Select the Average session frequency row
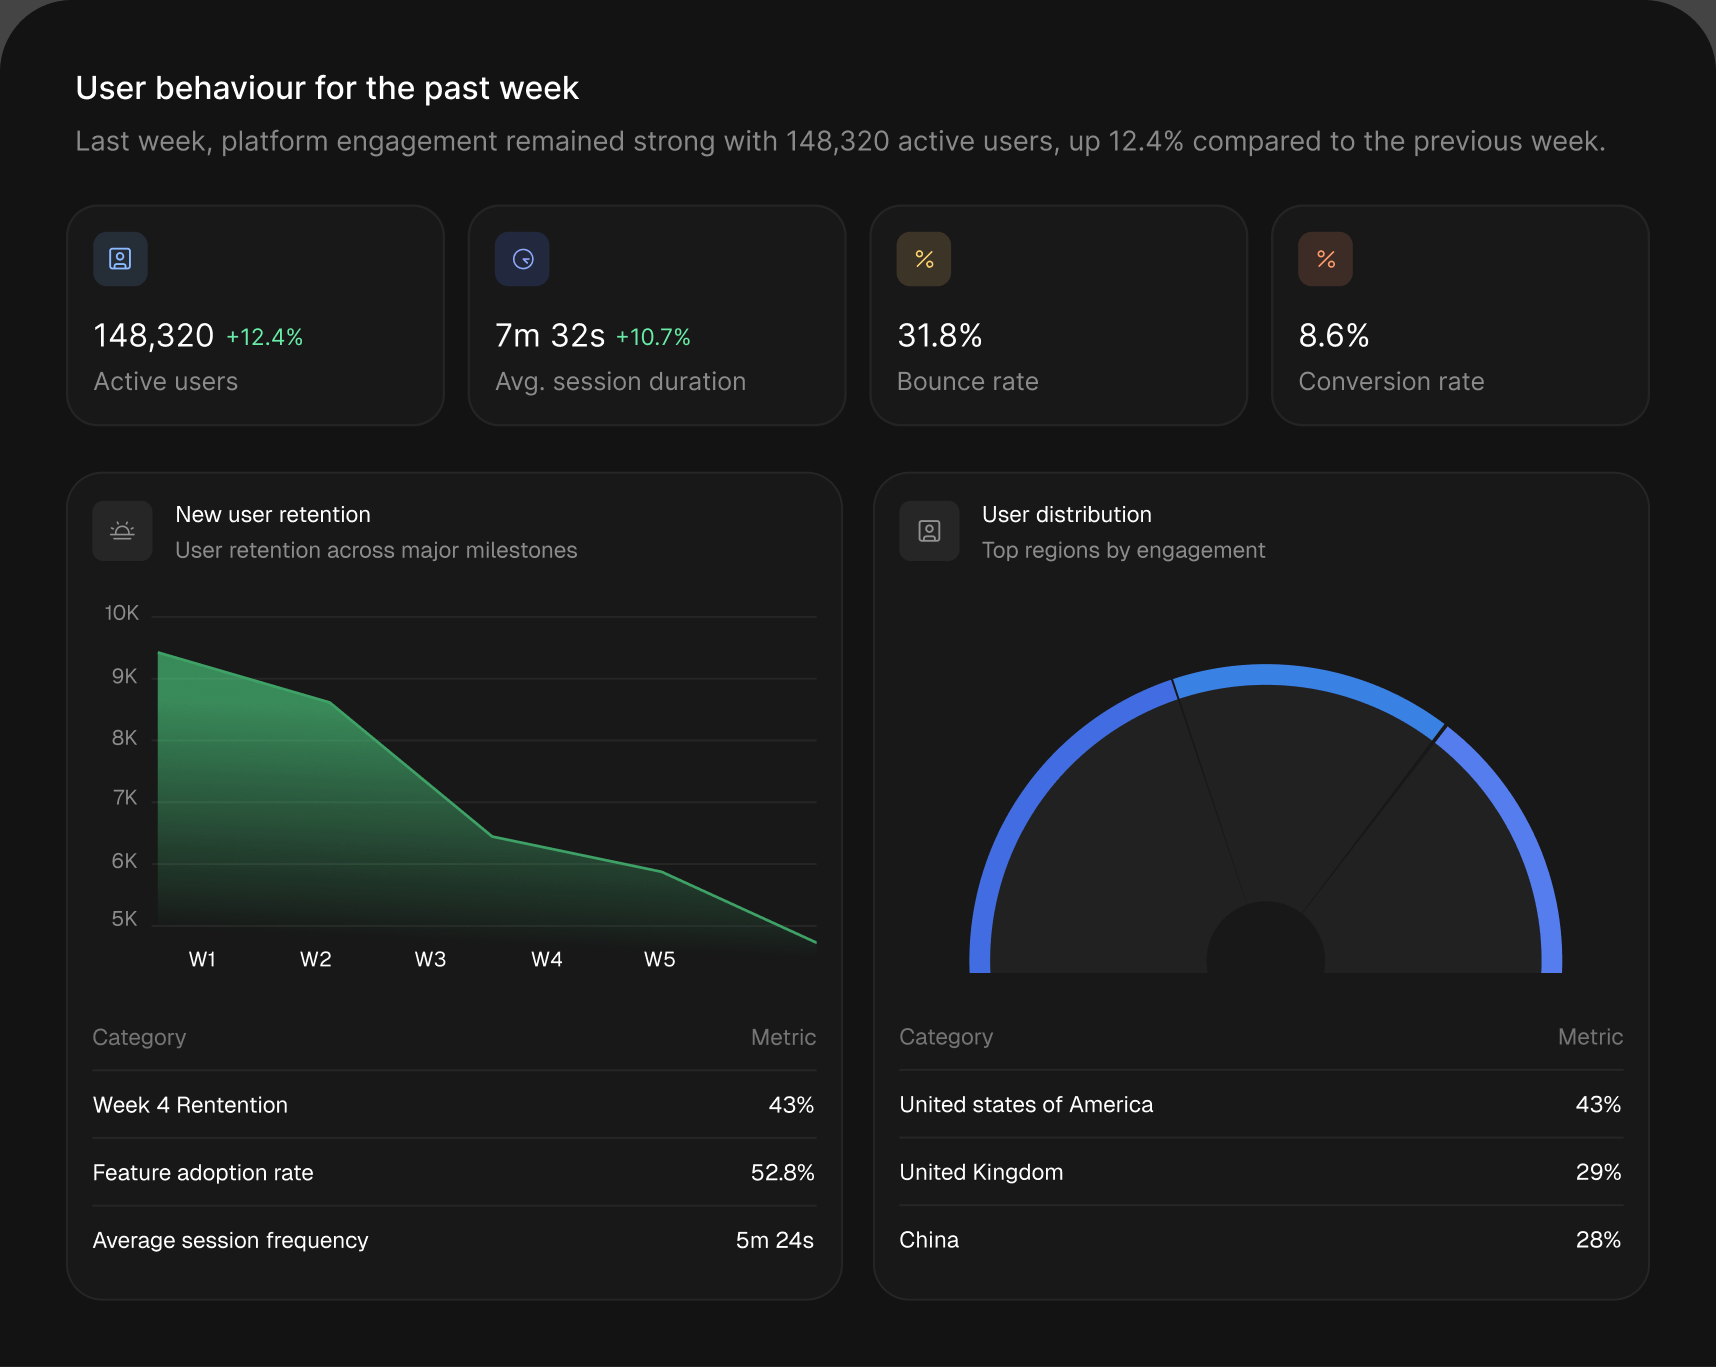This screenshot has height=1367, width=1716. coord(454,1240)
